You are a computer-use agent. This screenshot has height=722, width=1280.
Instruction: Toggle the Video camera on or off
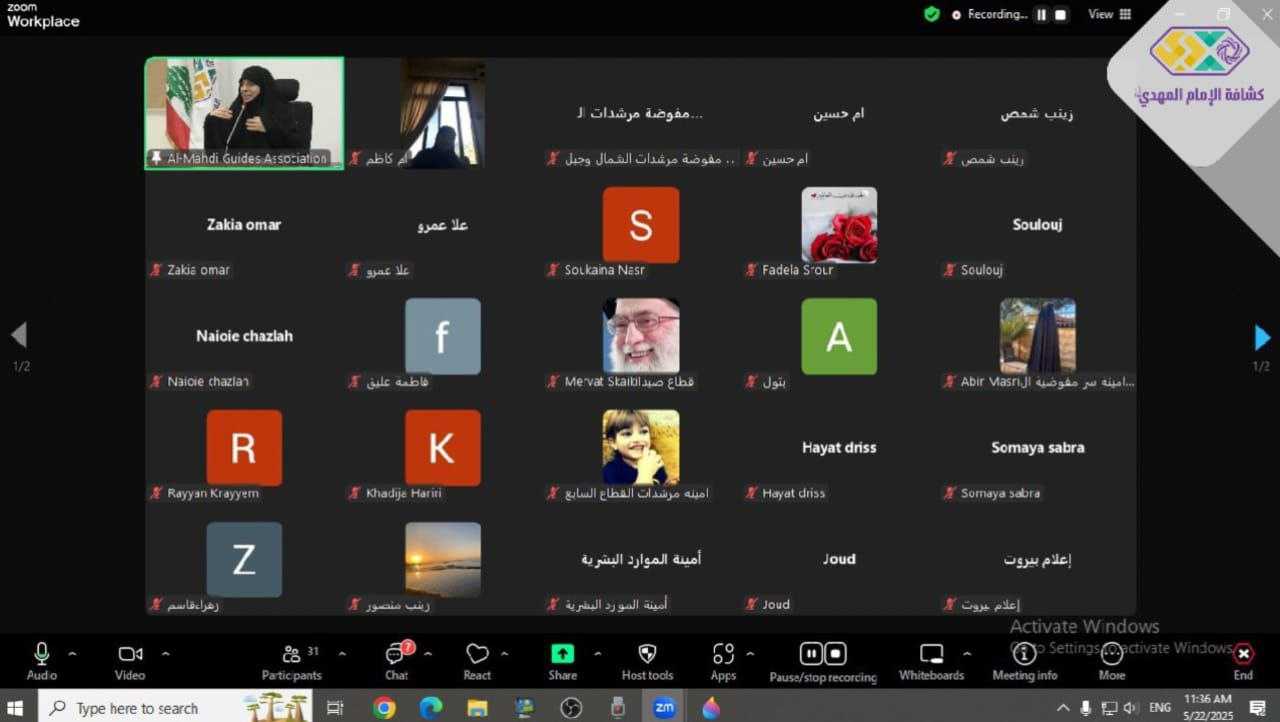pyautogui.click(x=130, y=660)
